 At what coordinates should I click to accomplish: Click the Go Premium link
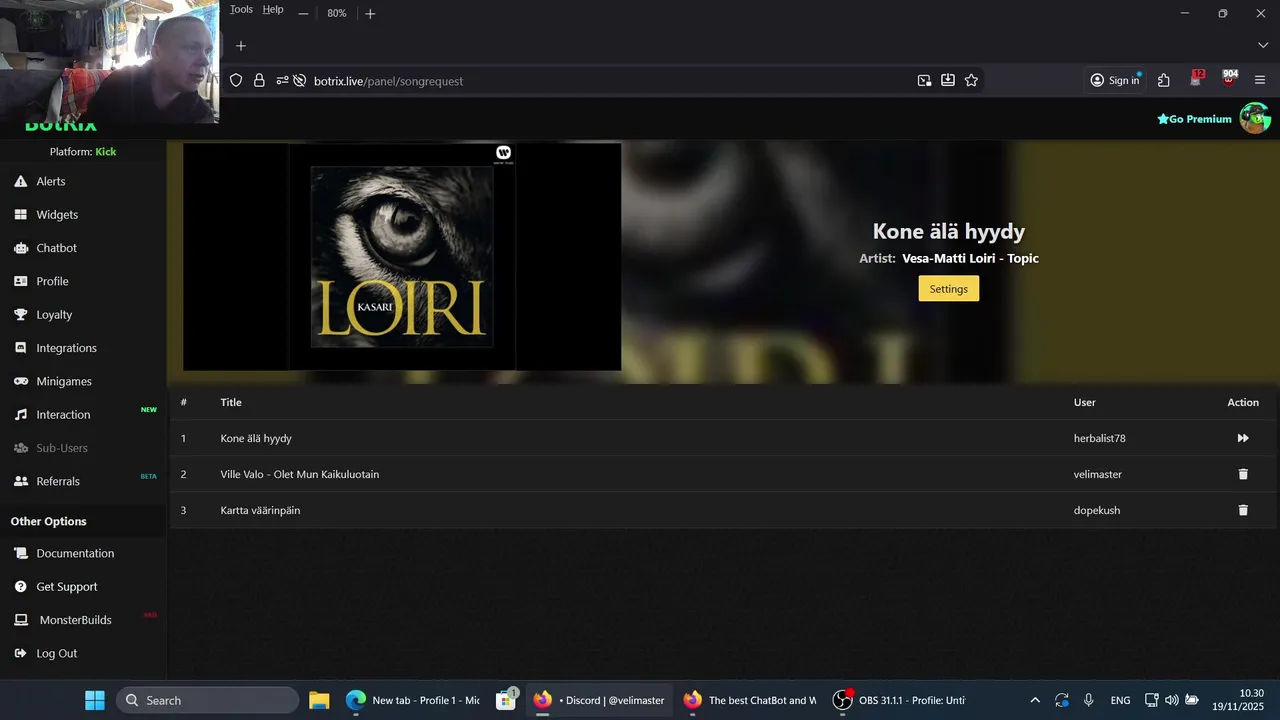tap(1194, 119)
